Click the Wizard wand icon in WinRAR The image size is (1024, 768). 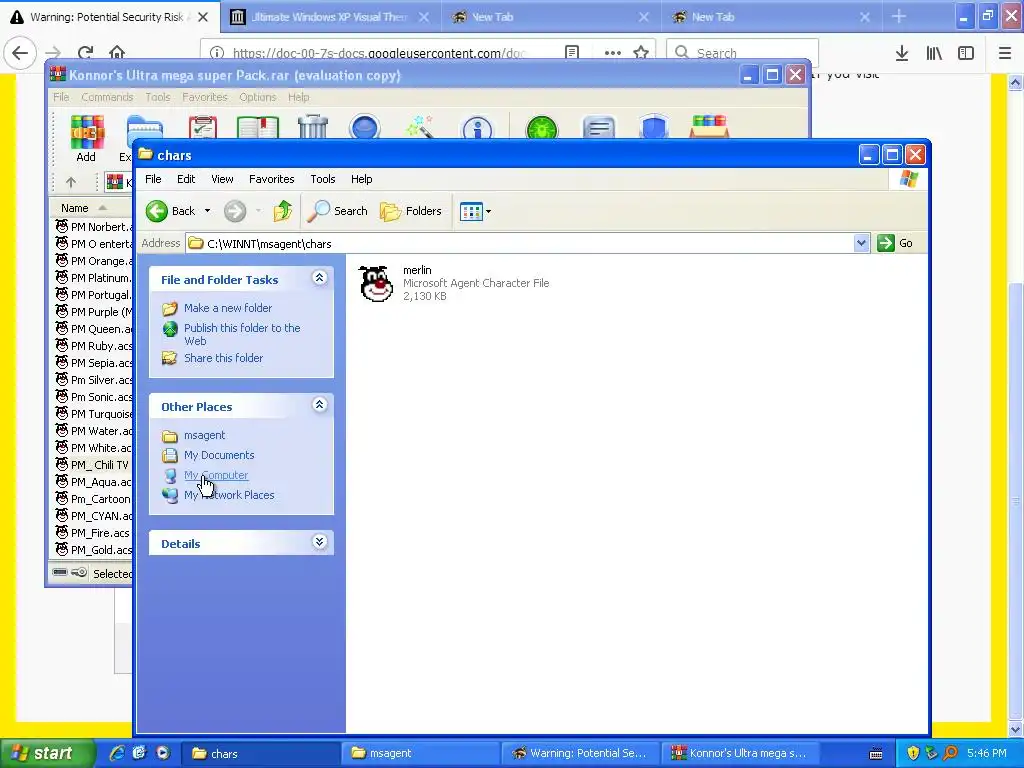click(420, 126)
